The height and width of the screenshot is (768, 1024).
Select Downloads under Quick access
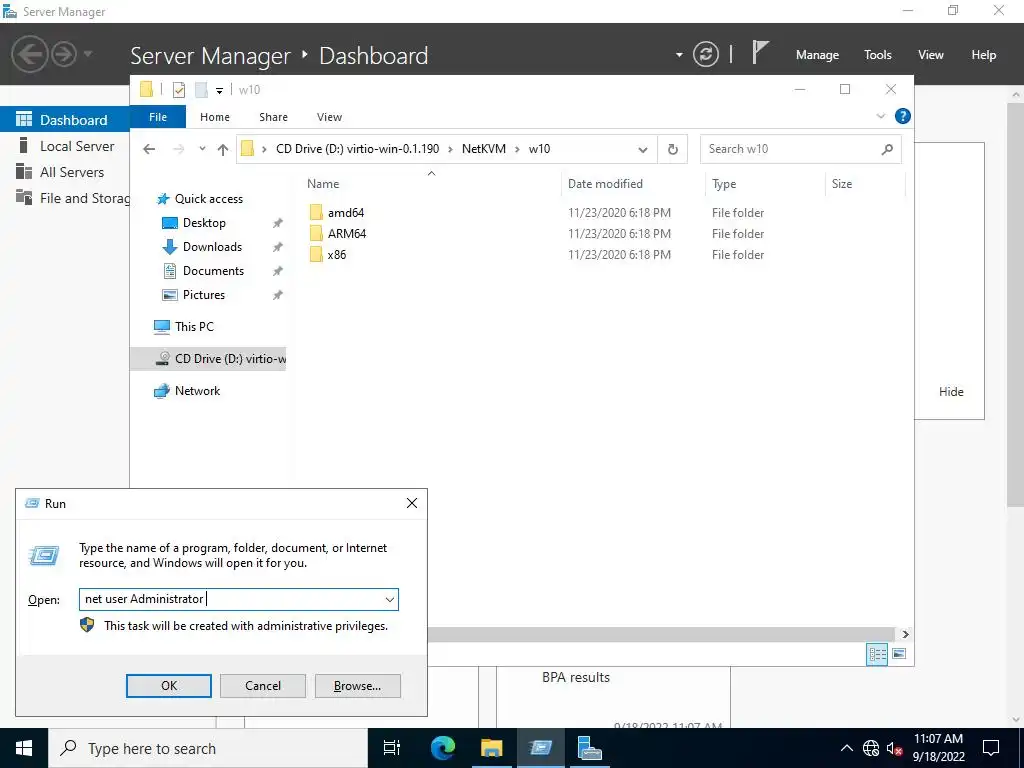click(x=212, y=247)
